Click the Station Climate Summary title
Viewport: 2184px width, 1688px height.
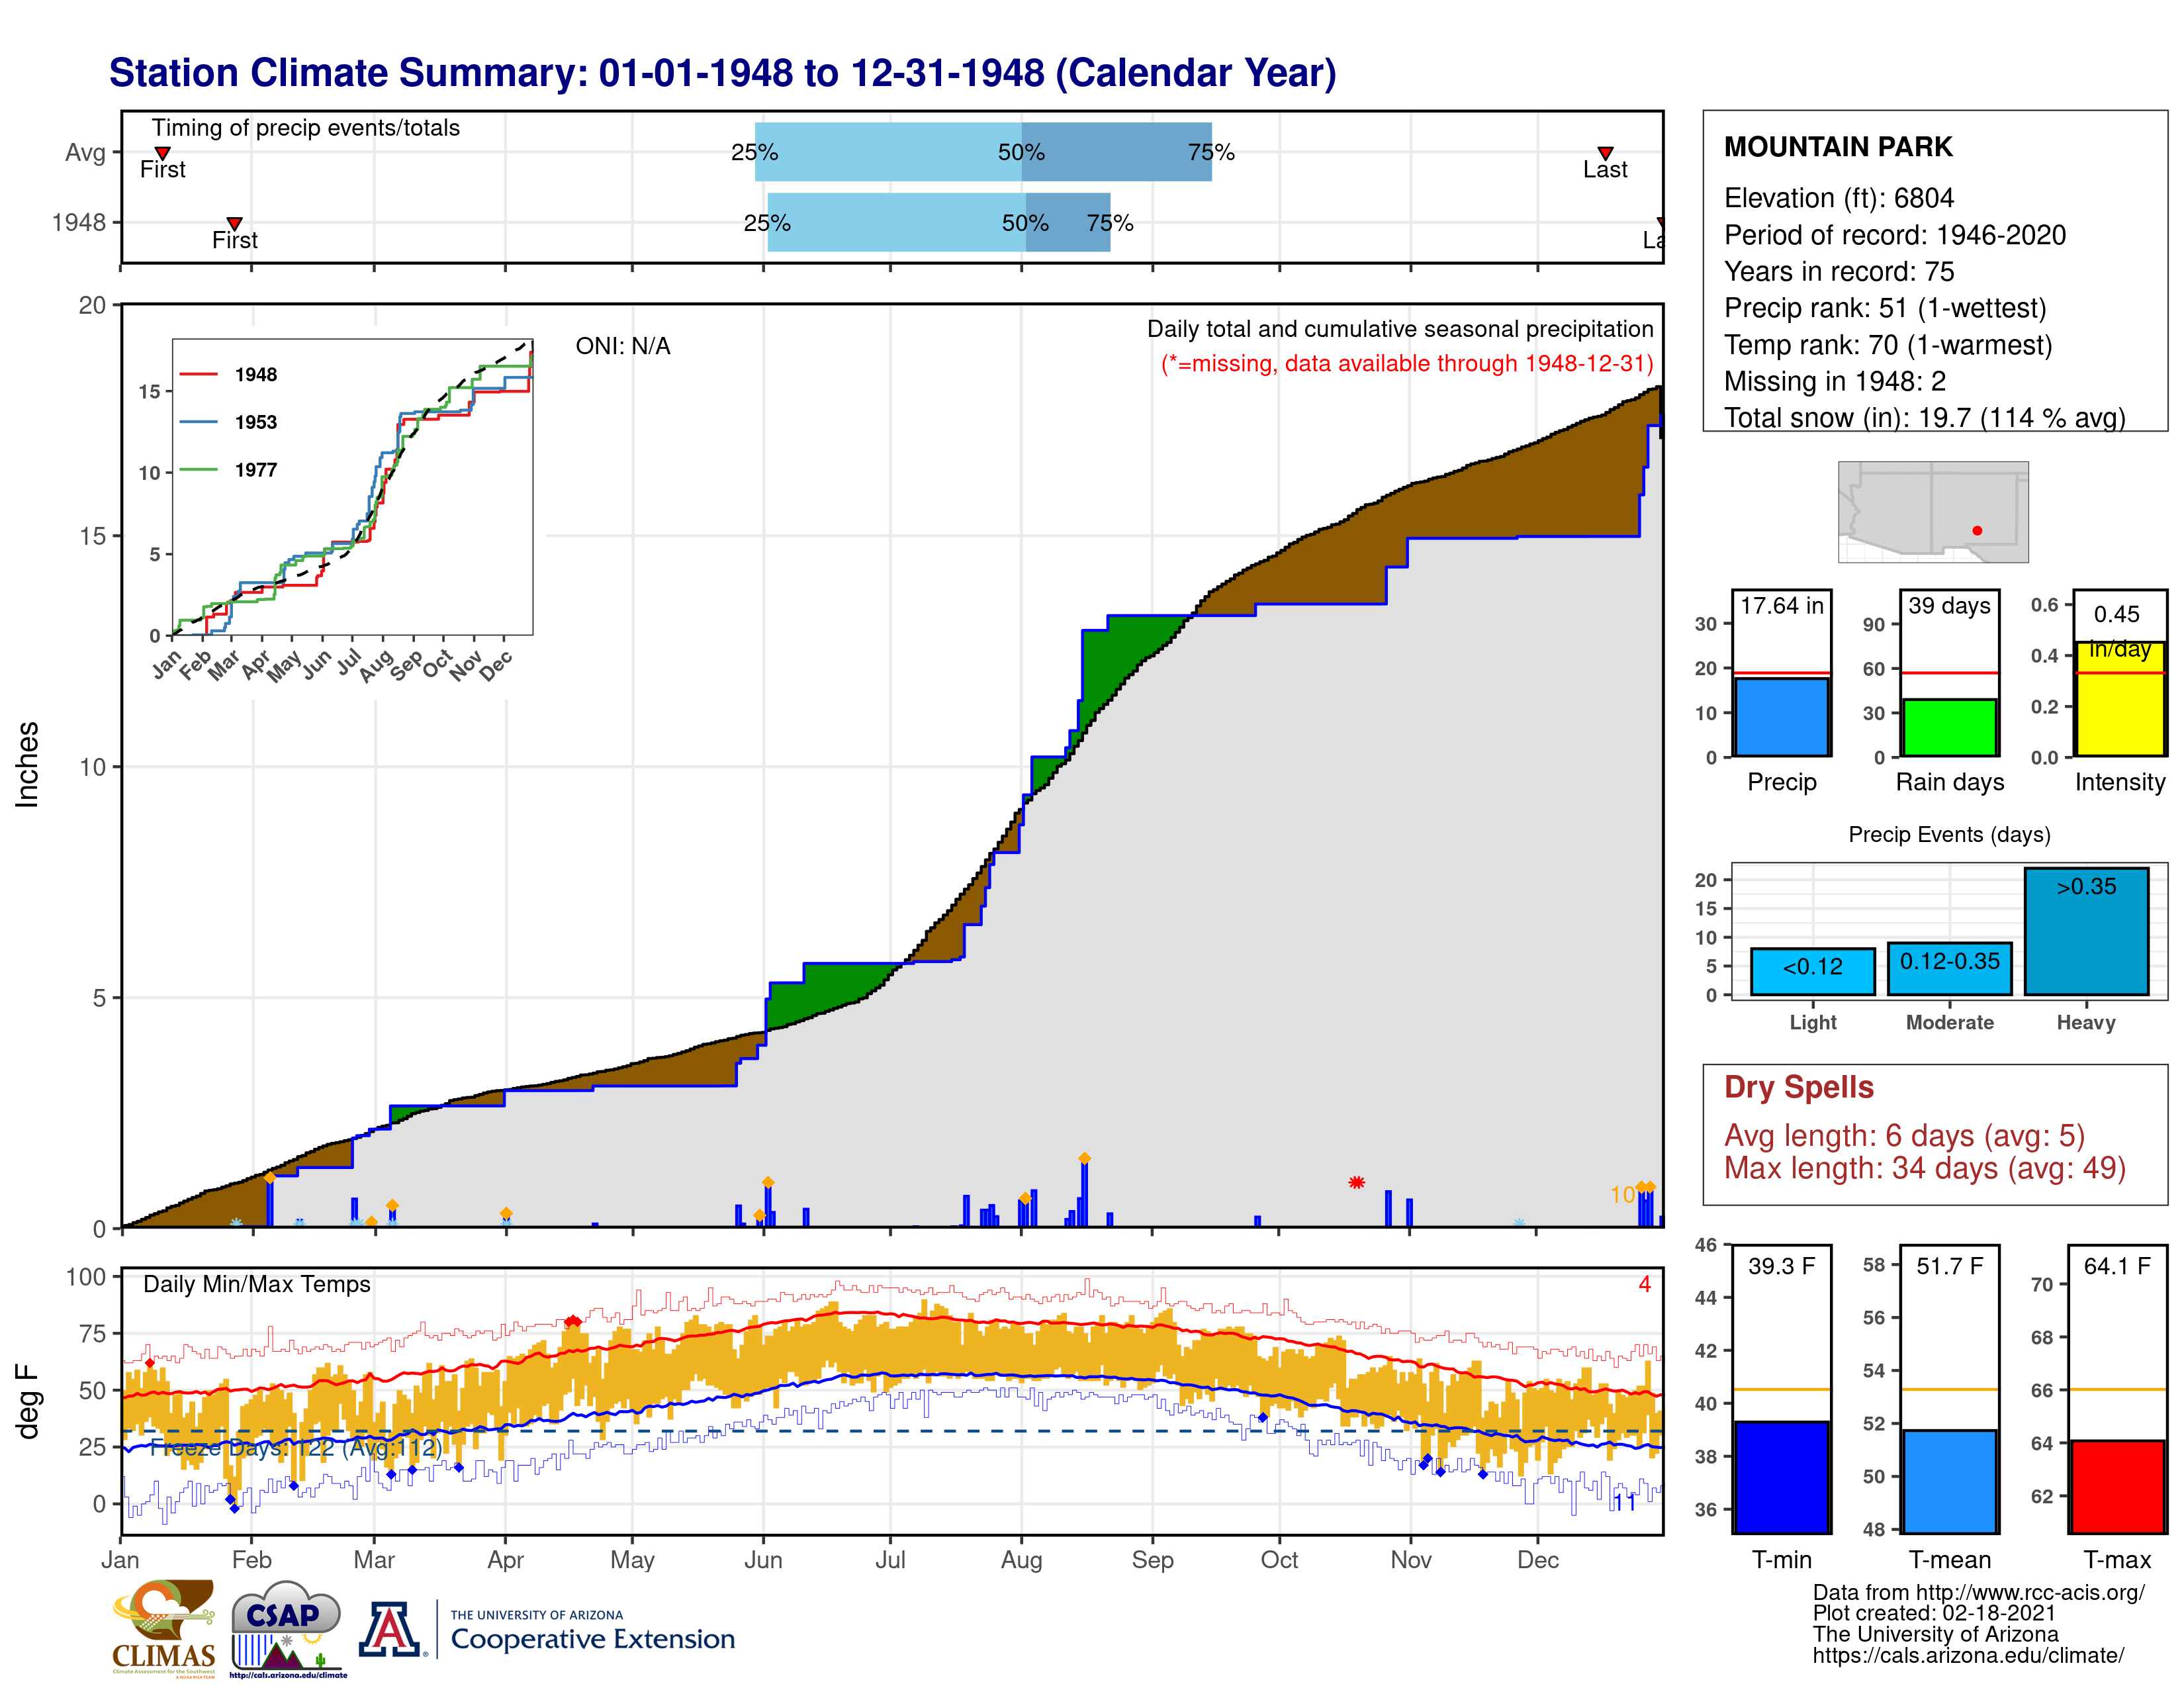pos(723,73)
